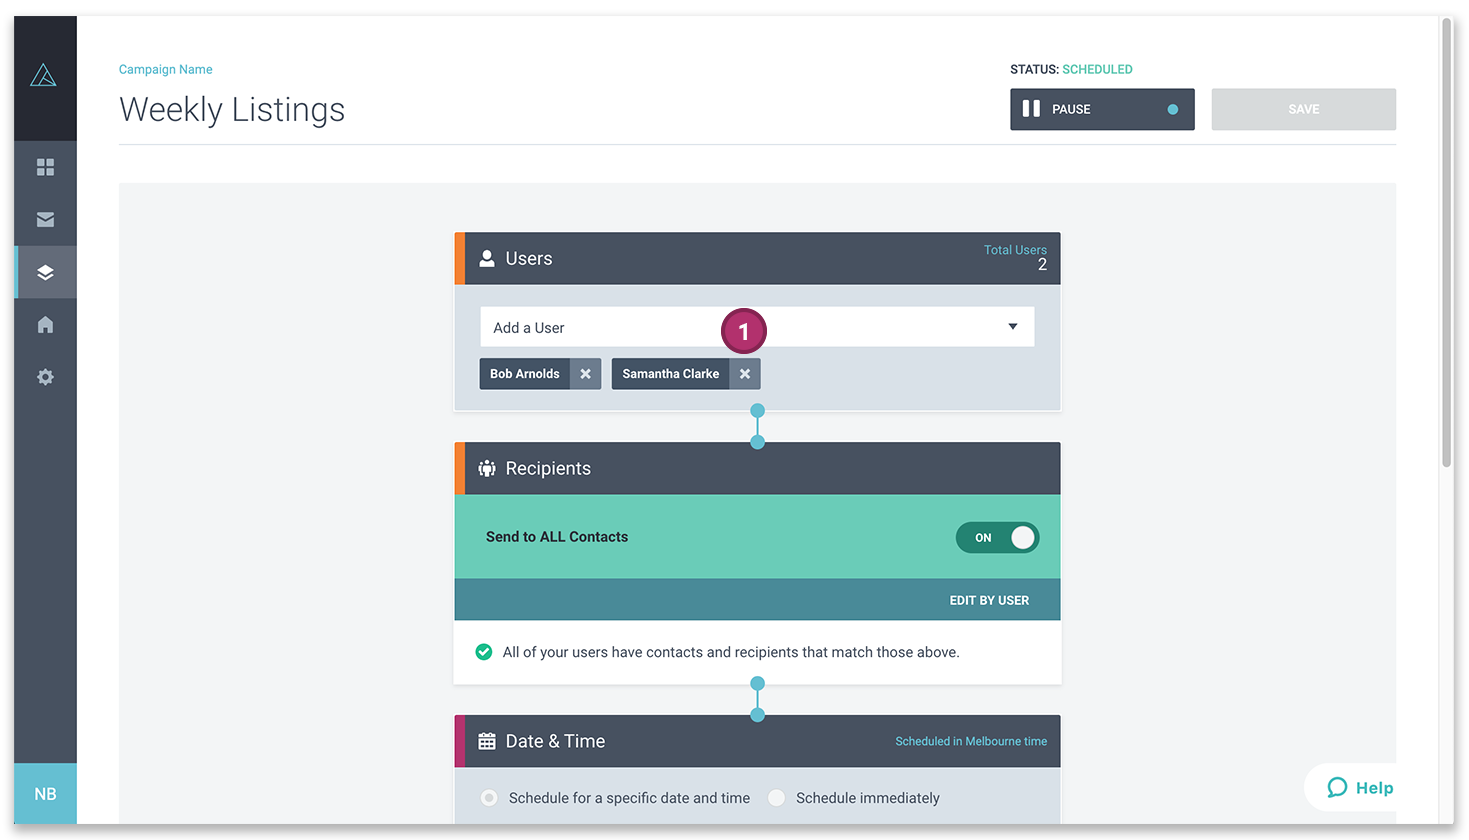The image size is (1469, 840).
Task: Select the home icon in sidebar
Action: click(45, 324)
